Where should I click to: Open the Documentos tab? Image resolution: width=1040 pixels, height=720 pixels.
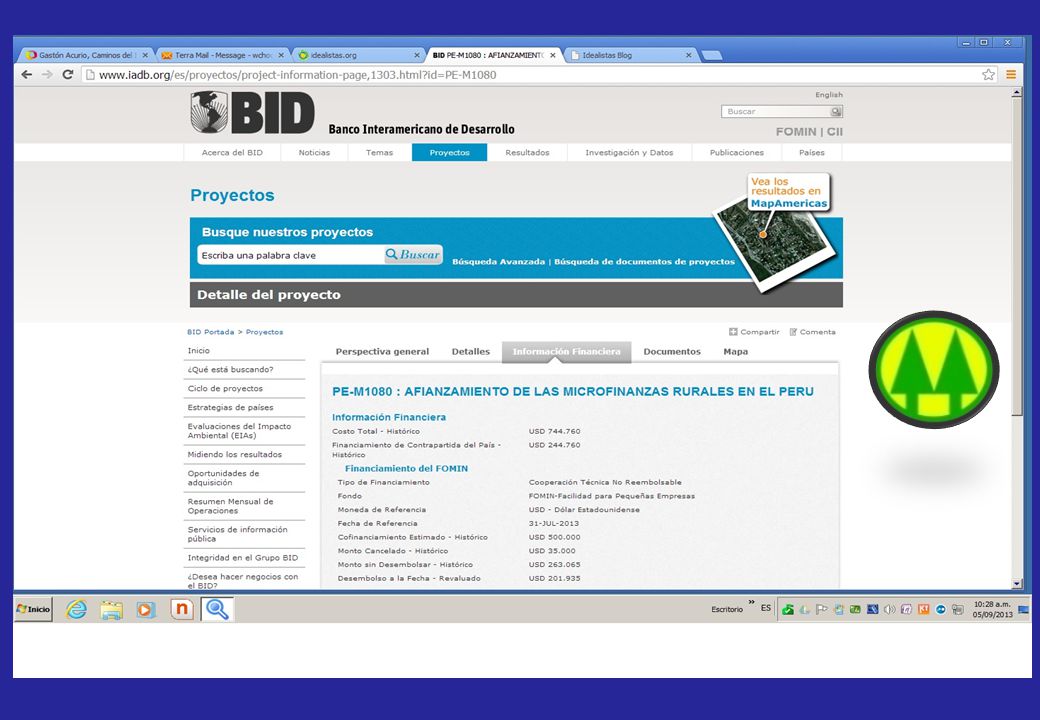coord(672,352)
